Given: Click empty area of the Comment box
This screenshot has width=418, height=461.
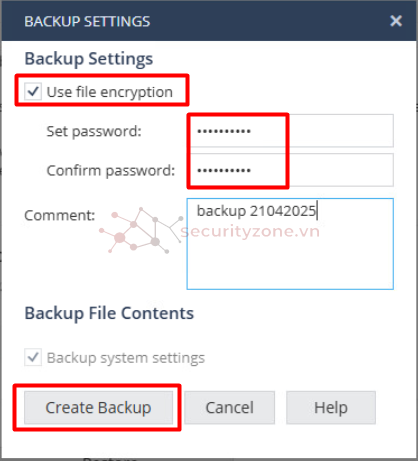Looking at the screenshot, I should tap(290, 263).
